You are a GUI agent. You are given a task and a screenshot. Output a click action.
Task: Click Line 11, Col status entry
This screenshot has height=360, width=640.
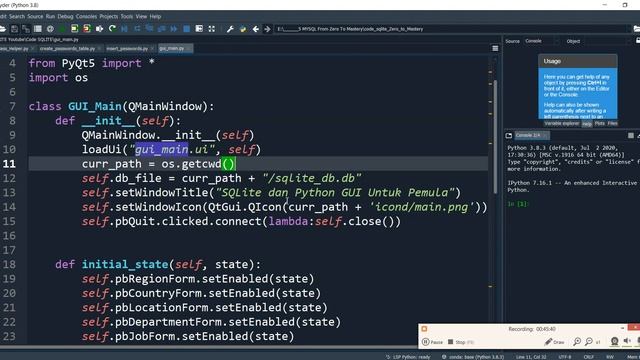coord(531,357)
